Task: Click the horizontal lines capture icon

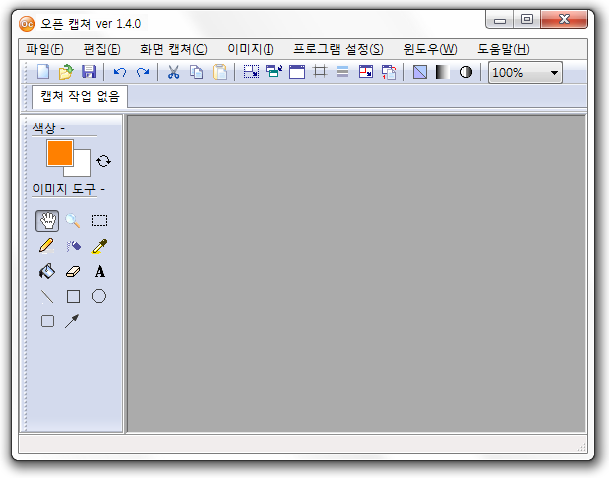Action: (x=342, y=72)
